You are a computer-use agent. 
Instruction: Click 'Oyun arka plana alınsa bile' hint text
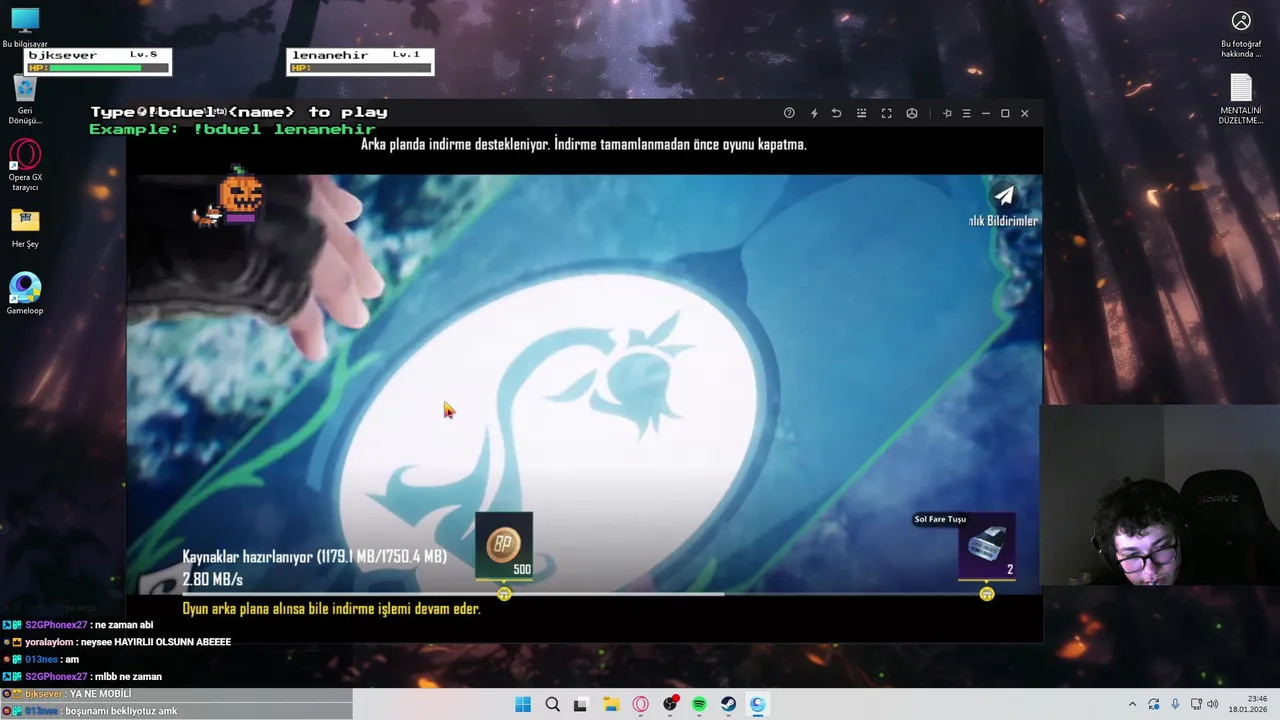[x=331, y=608]
